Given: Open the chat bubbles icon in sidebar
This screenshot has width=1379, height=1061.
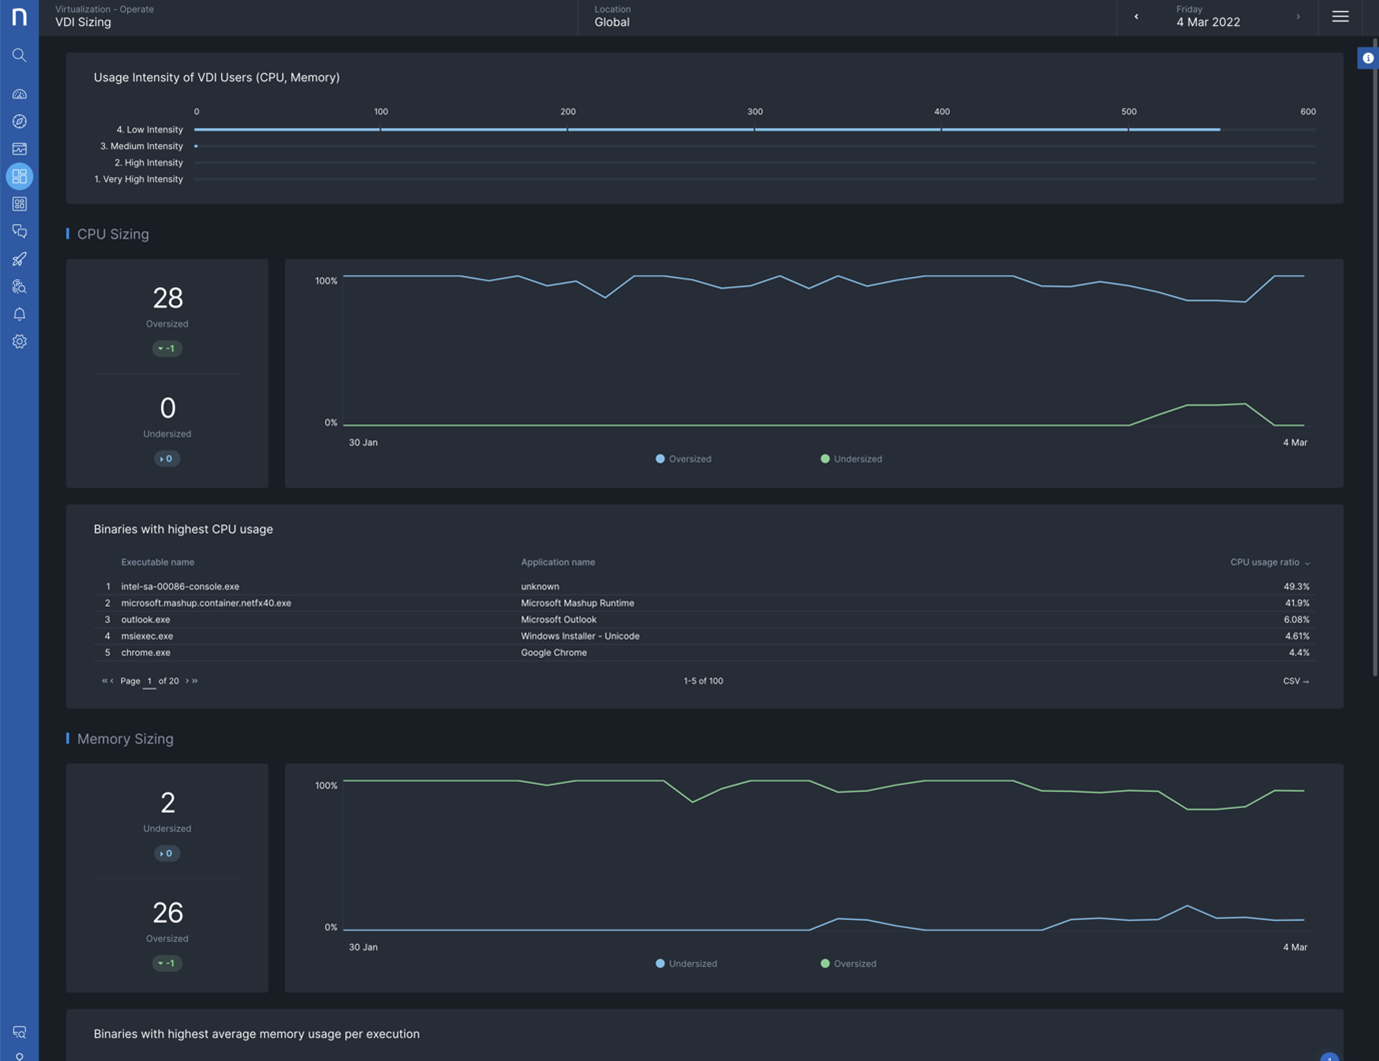Looking at the screenshot, I should [x=19, y=231].
